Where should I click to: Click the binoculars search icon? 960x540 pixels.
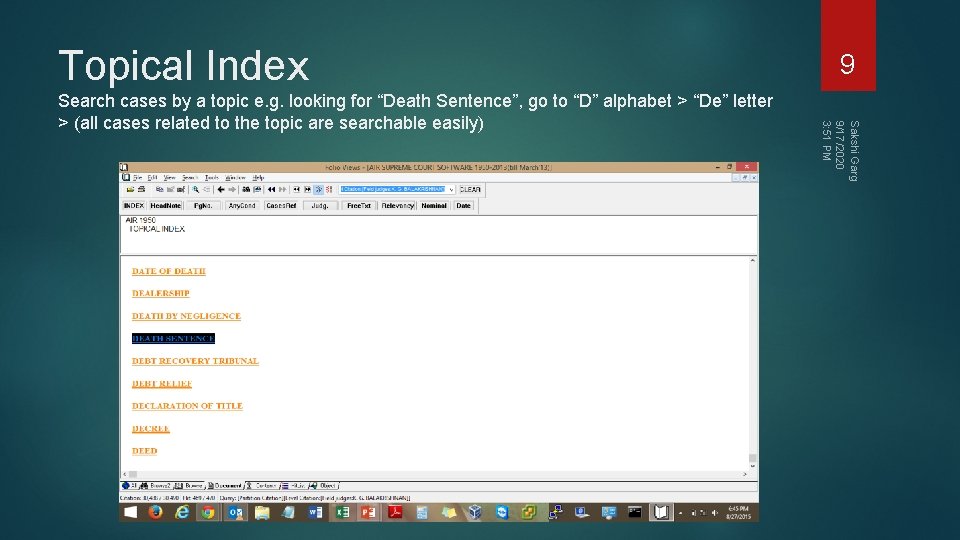(246, 190)
